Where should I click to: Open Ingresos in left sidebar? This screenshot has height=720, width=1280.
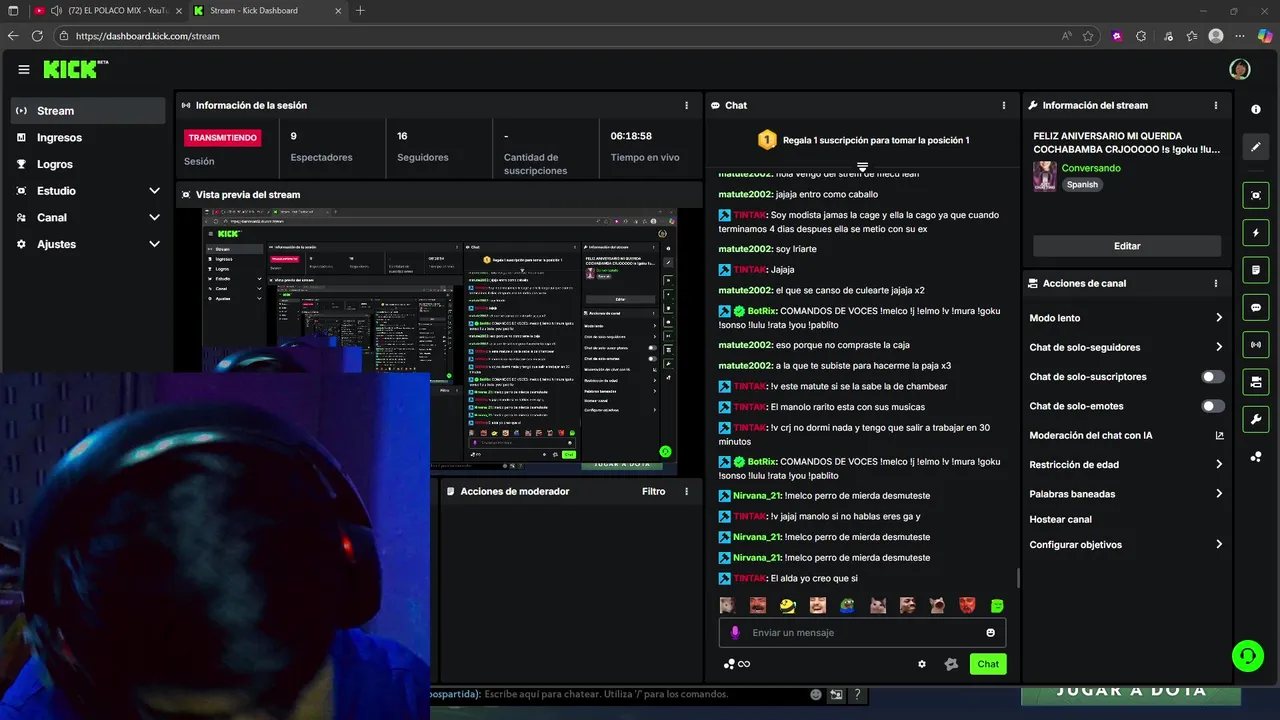[x=88, y=137]
